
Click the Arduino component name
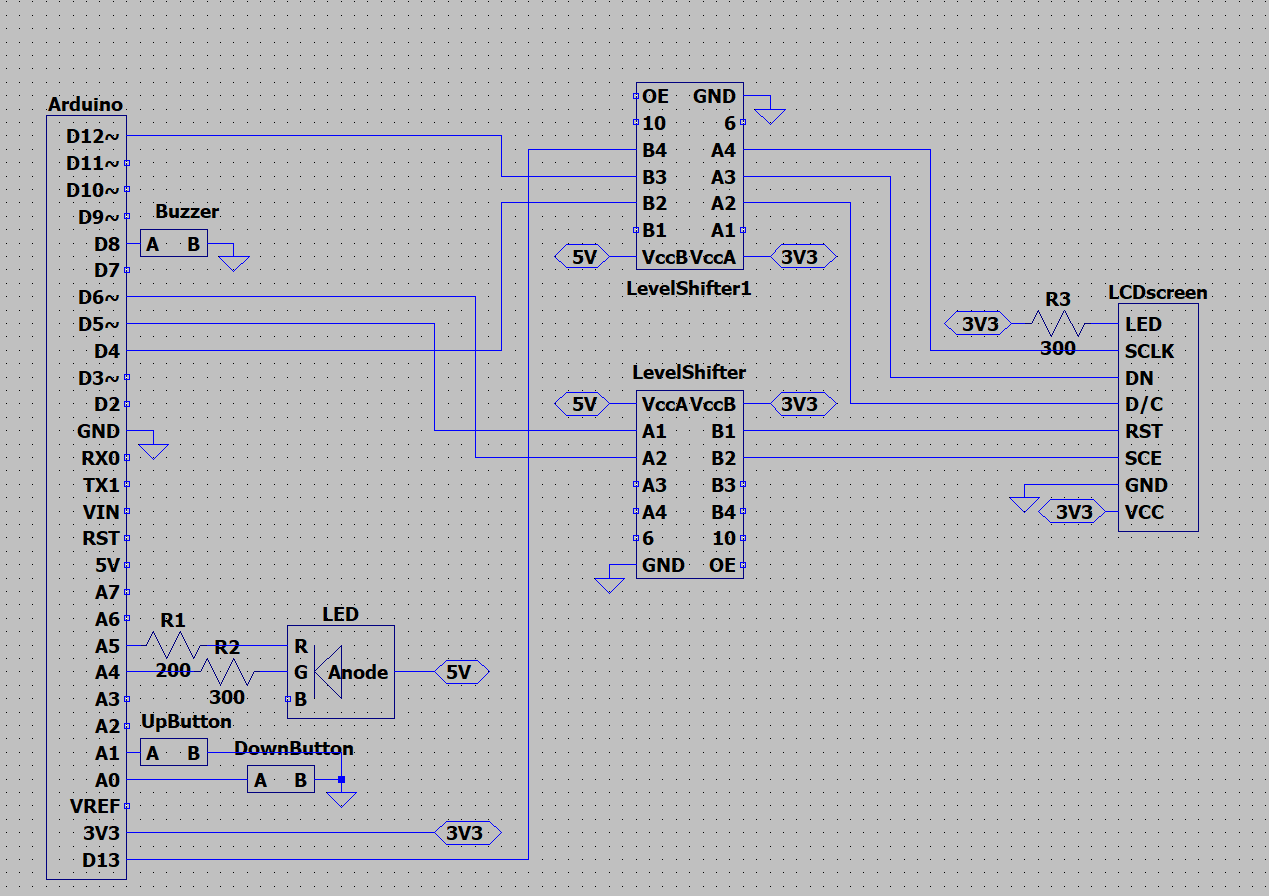click(85, 104)
